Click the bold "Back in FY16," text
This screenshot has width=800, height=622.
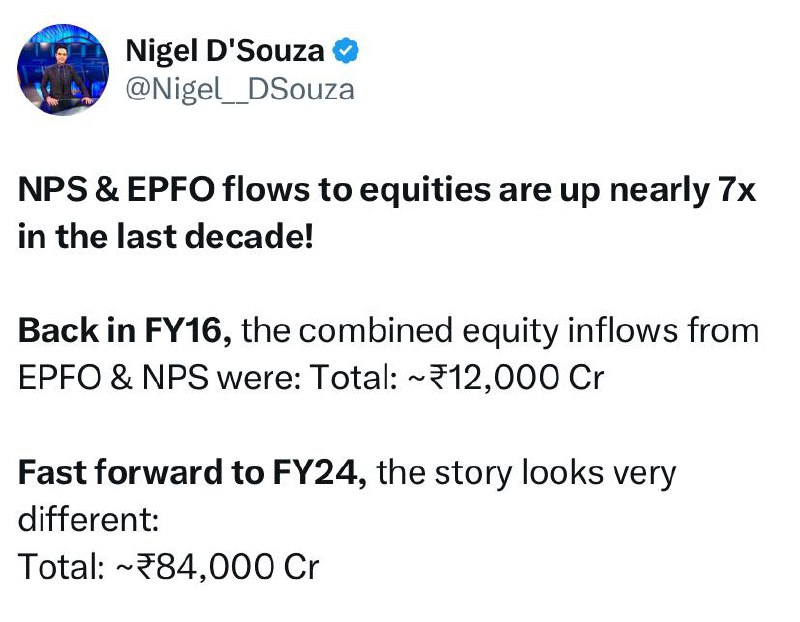(x=125, y=331)
